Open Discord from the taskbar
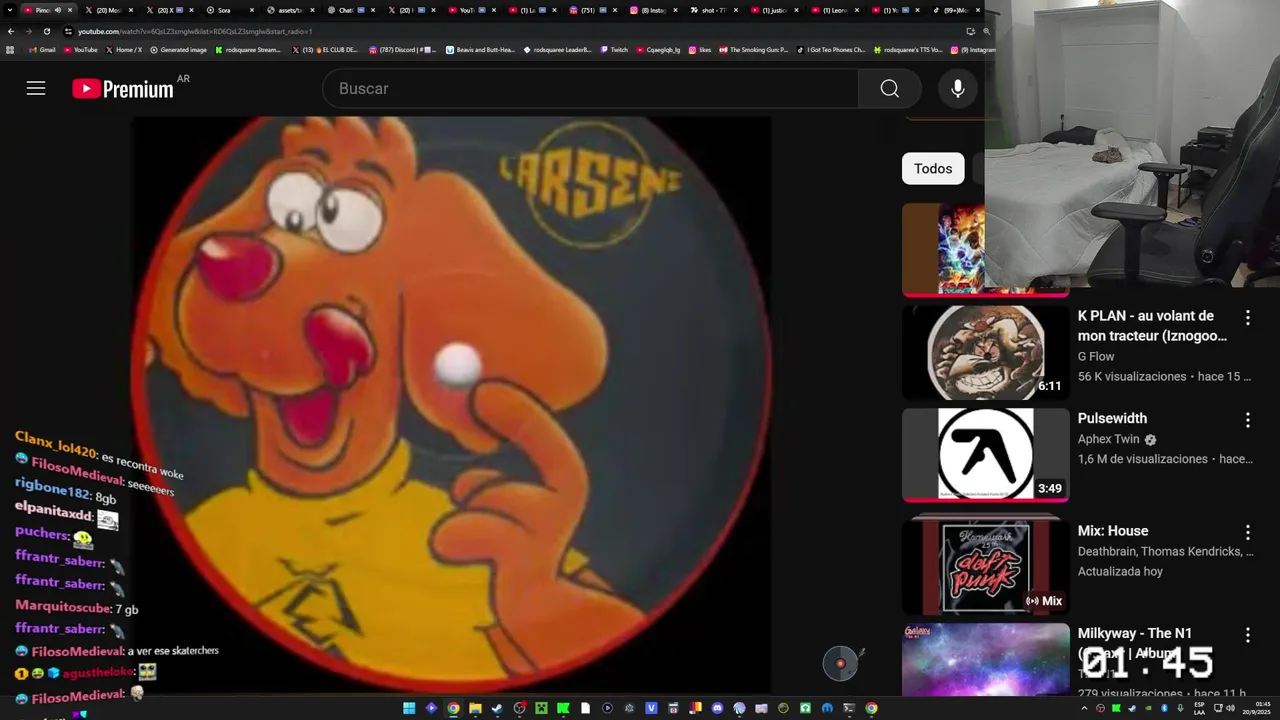 click(717, 708)
